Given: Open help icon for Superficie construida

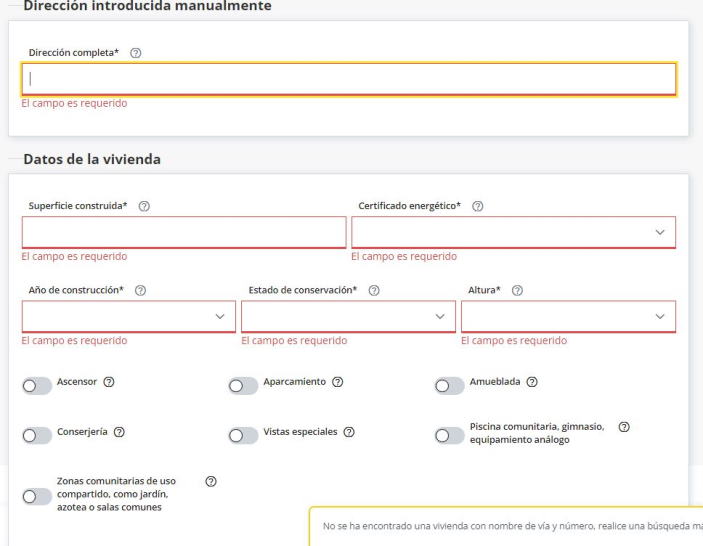Looking at the screenshot, I should coord(144,206).
